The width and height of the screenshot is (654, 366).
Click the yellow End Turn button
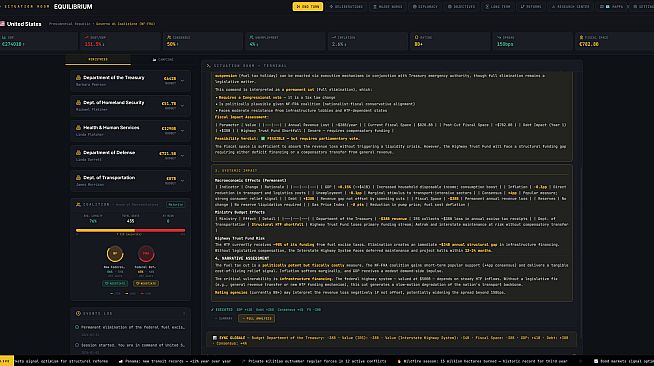pos(308,7)
